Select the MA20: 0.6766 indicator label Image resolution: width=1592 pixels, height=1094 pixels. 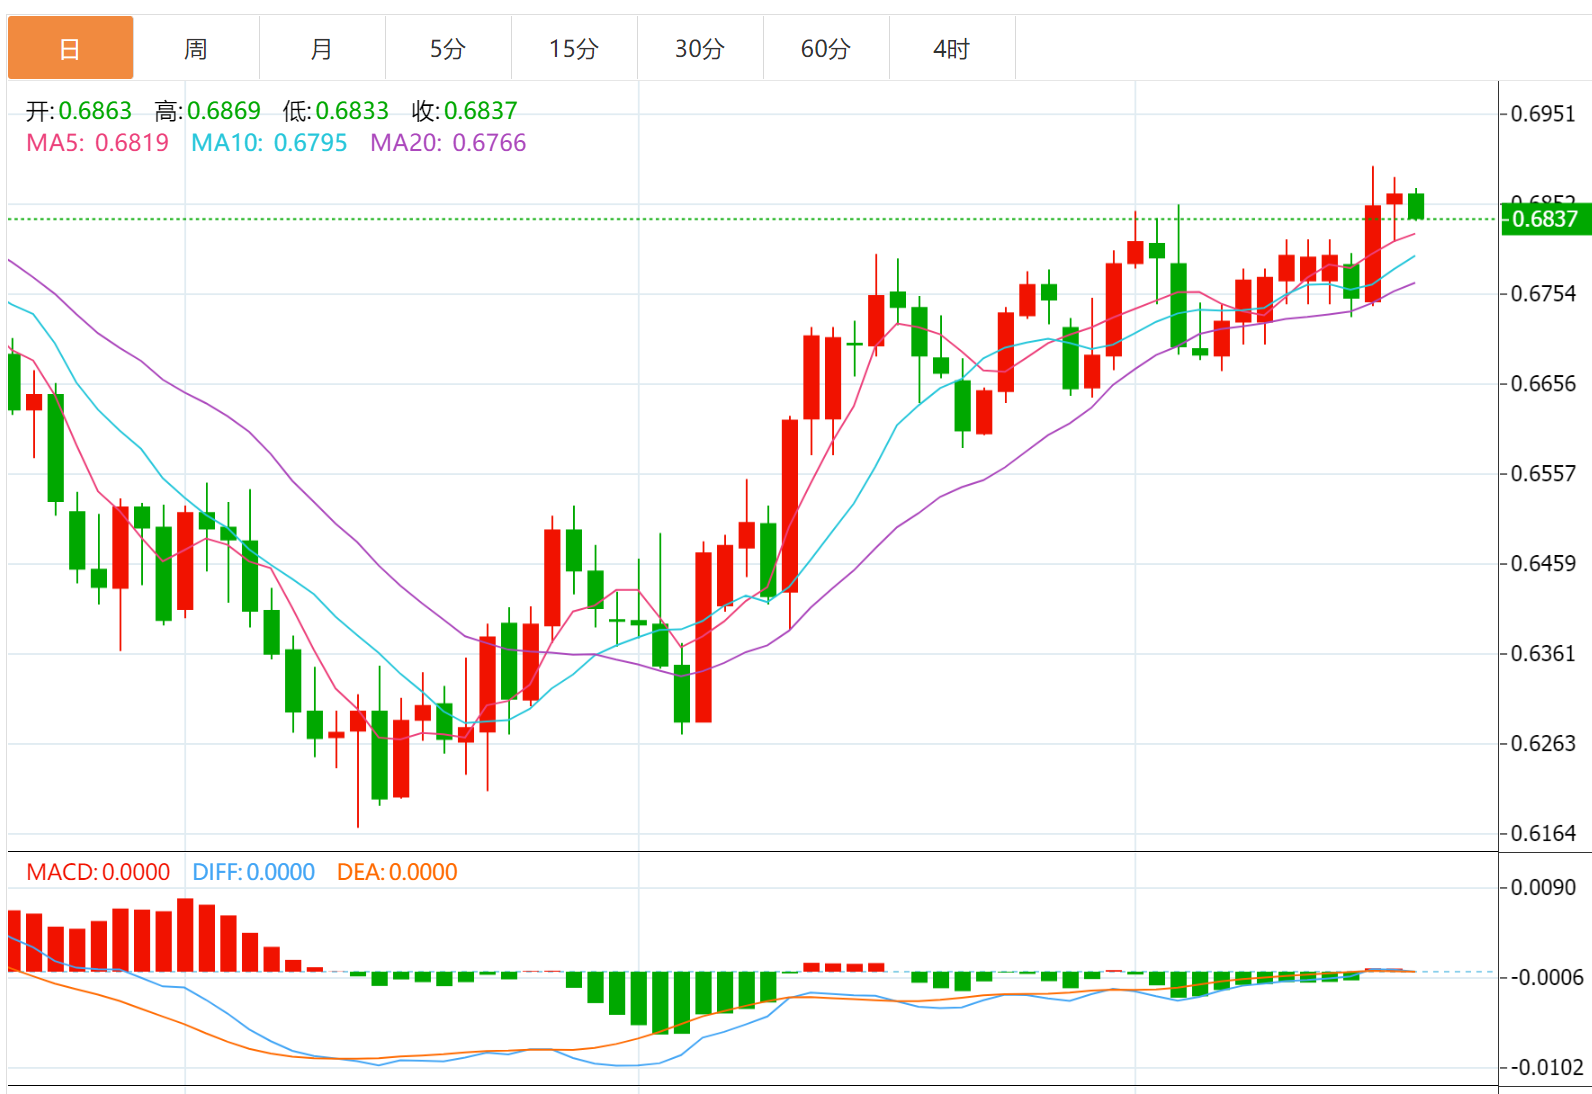click(x=448, y=143)
